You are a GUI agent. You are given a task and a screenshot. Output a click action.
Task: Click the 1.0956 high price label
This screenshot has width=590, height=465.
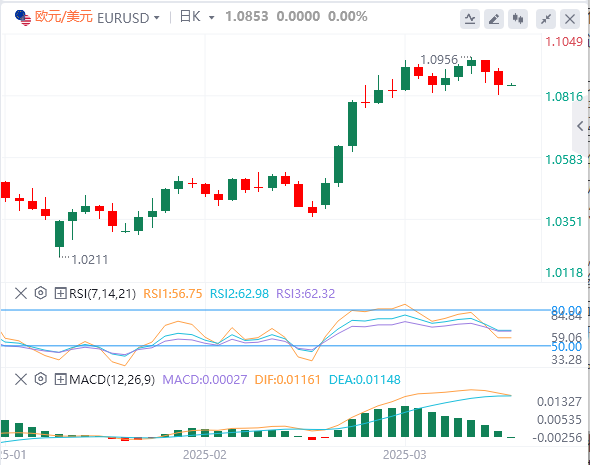click(439, 60)
